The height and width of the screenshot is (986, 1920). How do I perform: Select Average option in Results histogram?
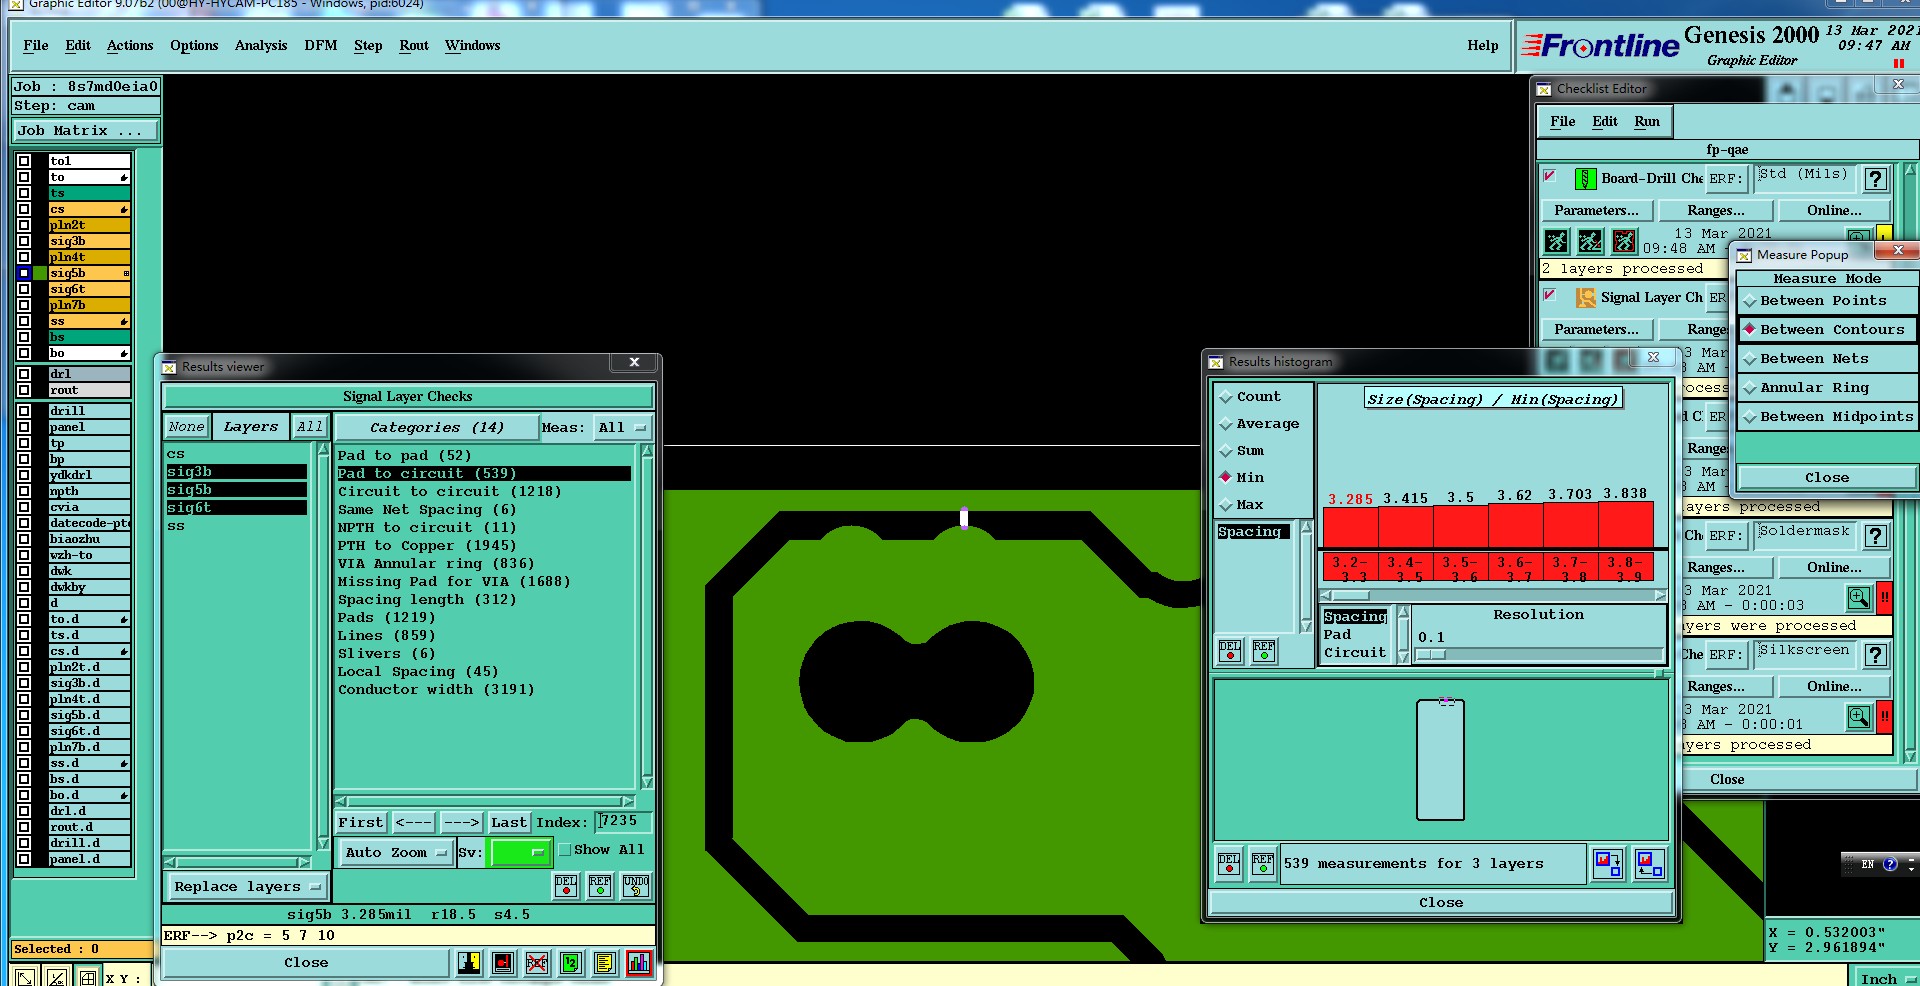coord(1259,424)
